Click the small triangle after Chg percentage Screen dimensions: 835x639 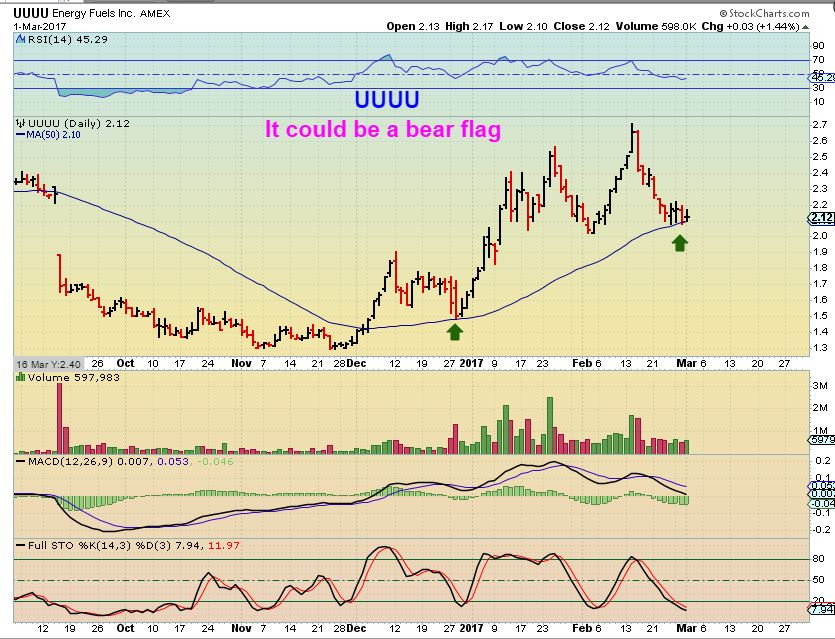click(806, 27)
